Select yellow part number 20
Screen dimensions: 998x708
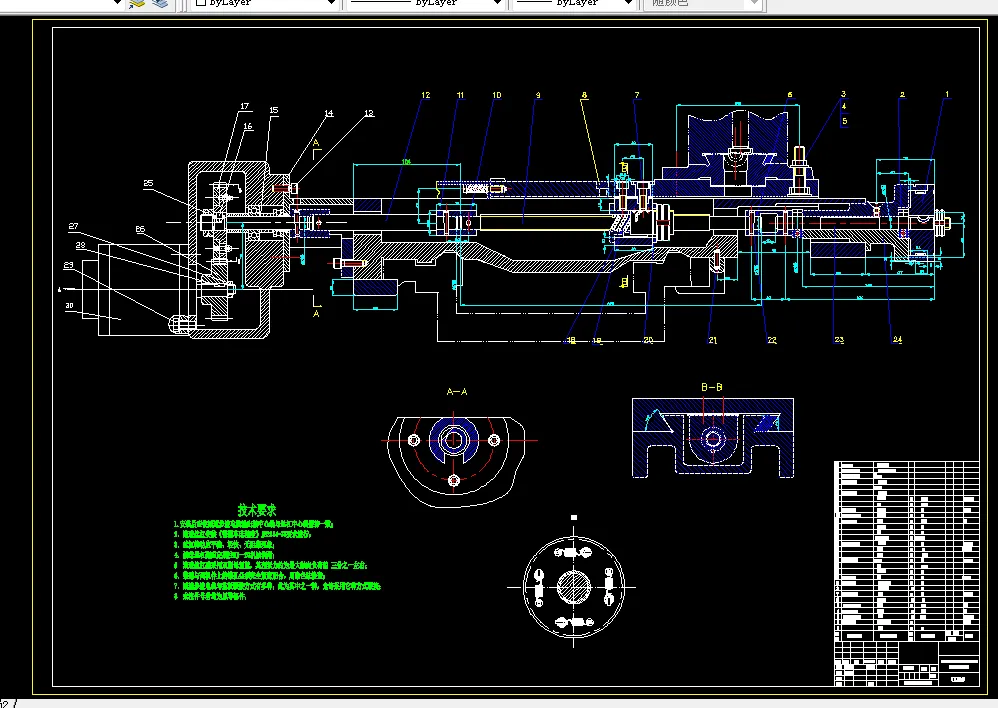tap(648, 341)
